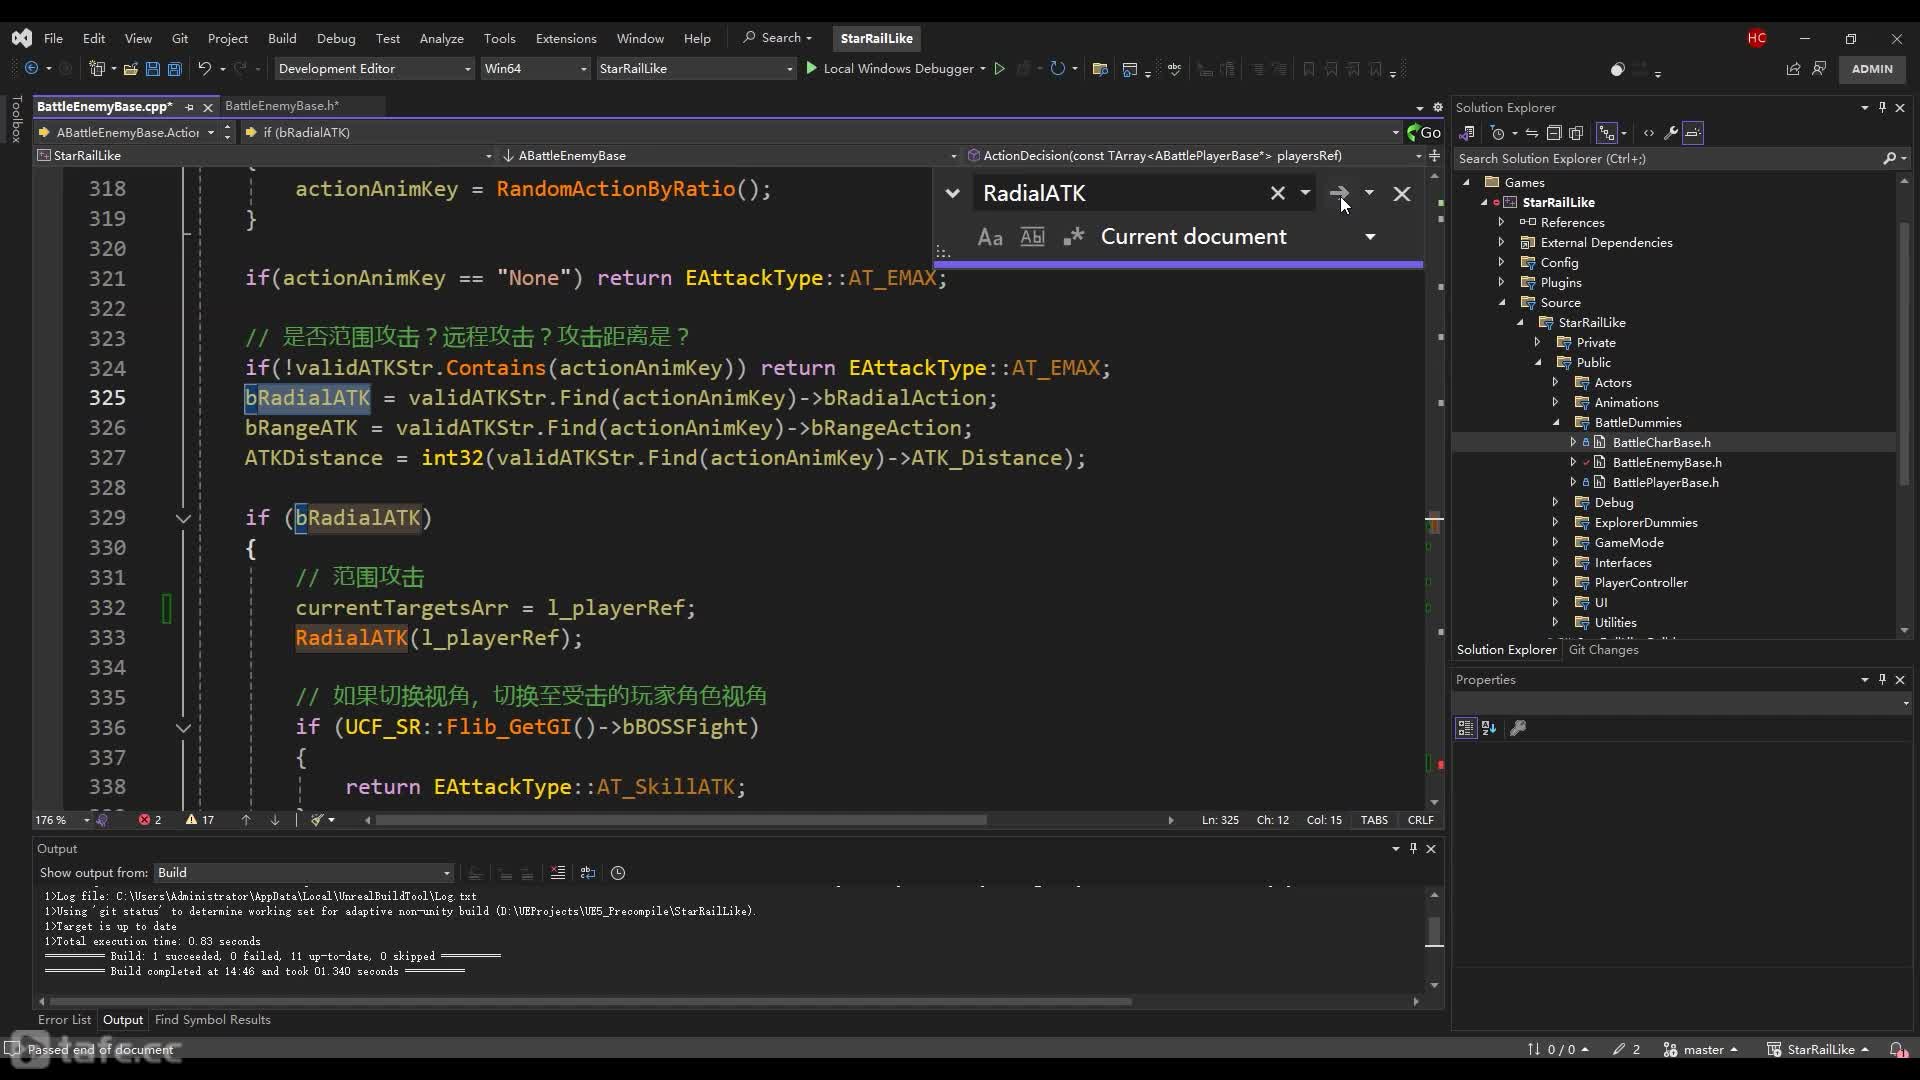Click View Code icon in Solution Explorer

coord(1649,133)
